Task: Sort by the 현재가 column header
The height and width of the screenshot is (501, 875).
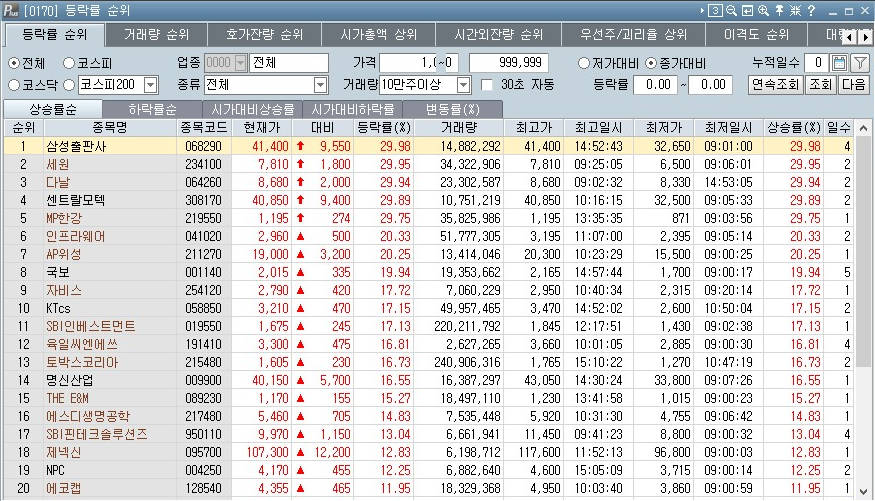Action: tap(262, 128)
